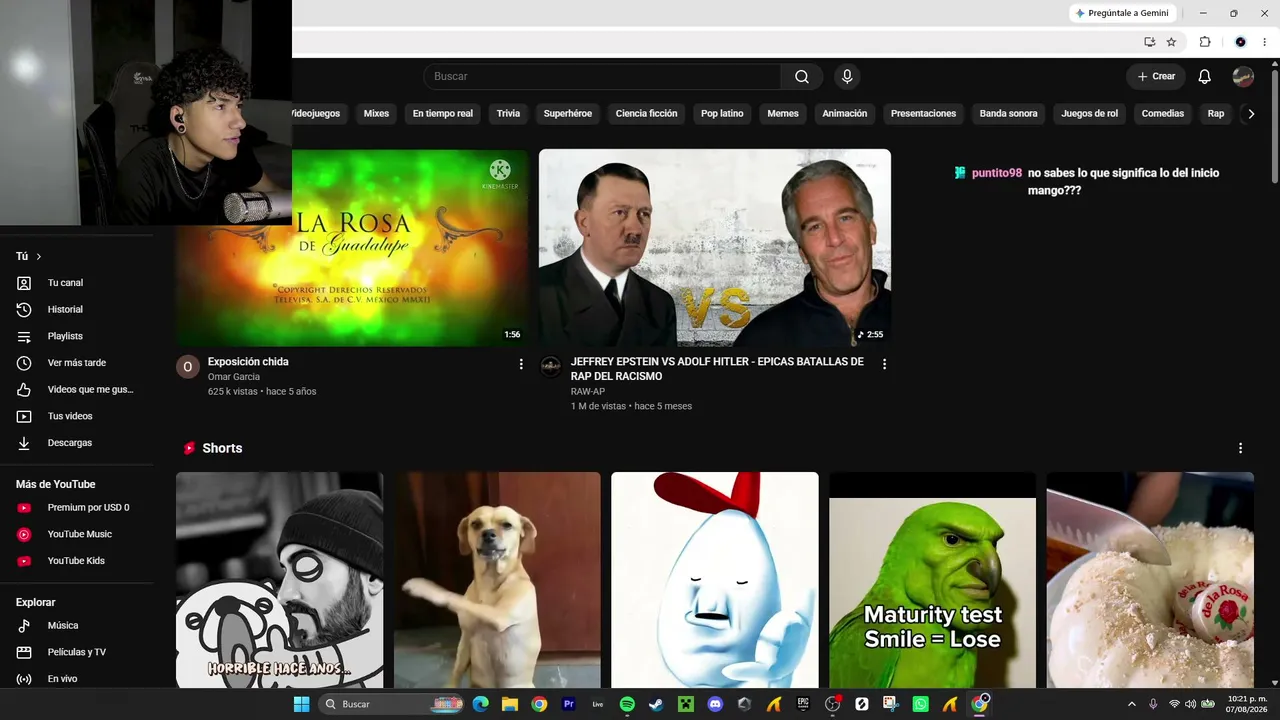The width and height of the screenshot is (1280, 720).
Task: Bookmark this page with the star icon
Action: pyautogui.click(x=1171, y=42)
